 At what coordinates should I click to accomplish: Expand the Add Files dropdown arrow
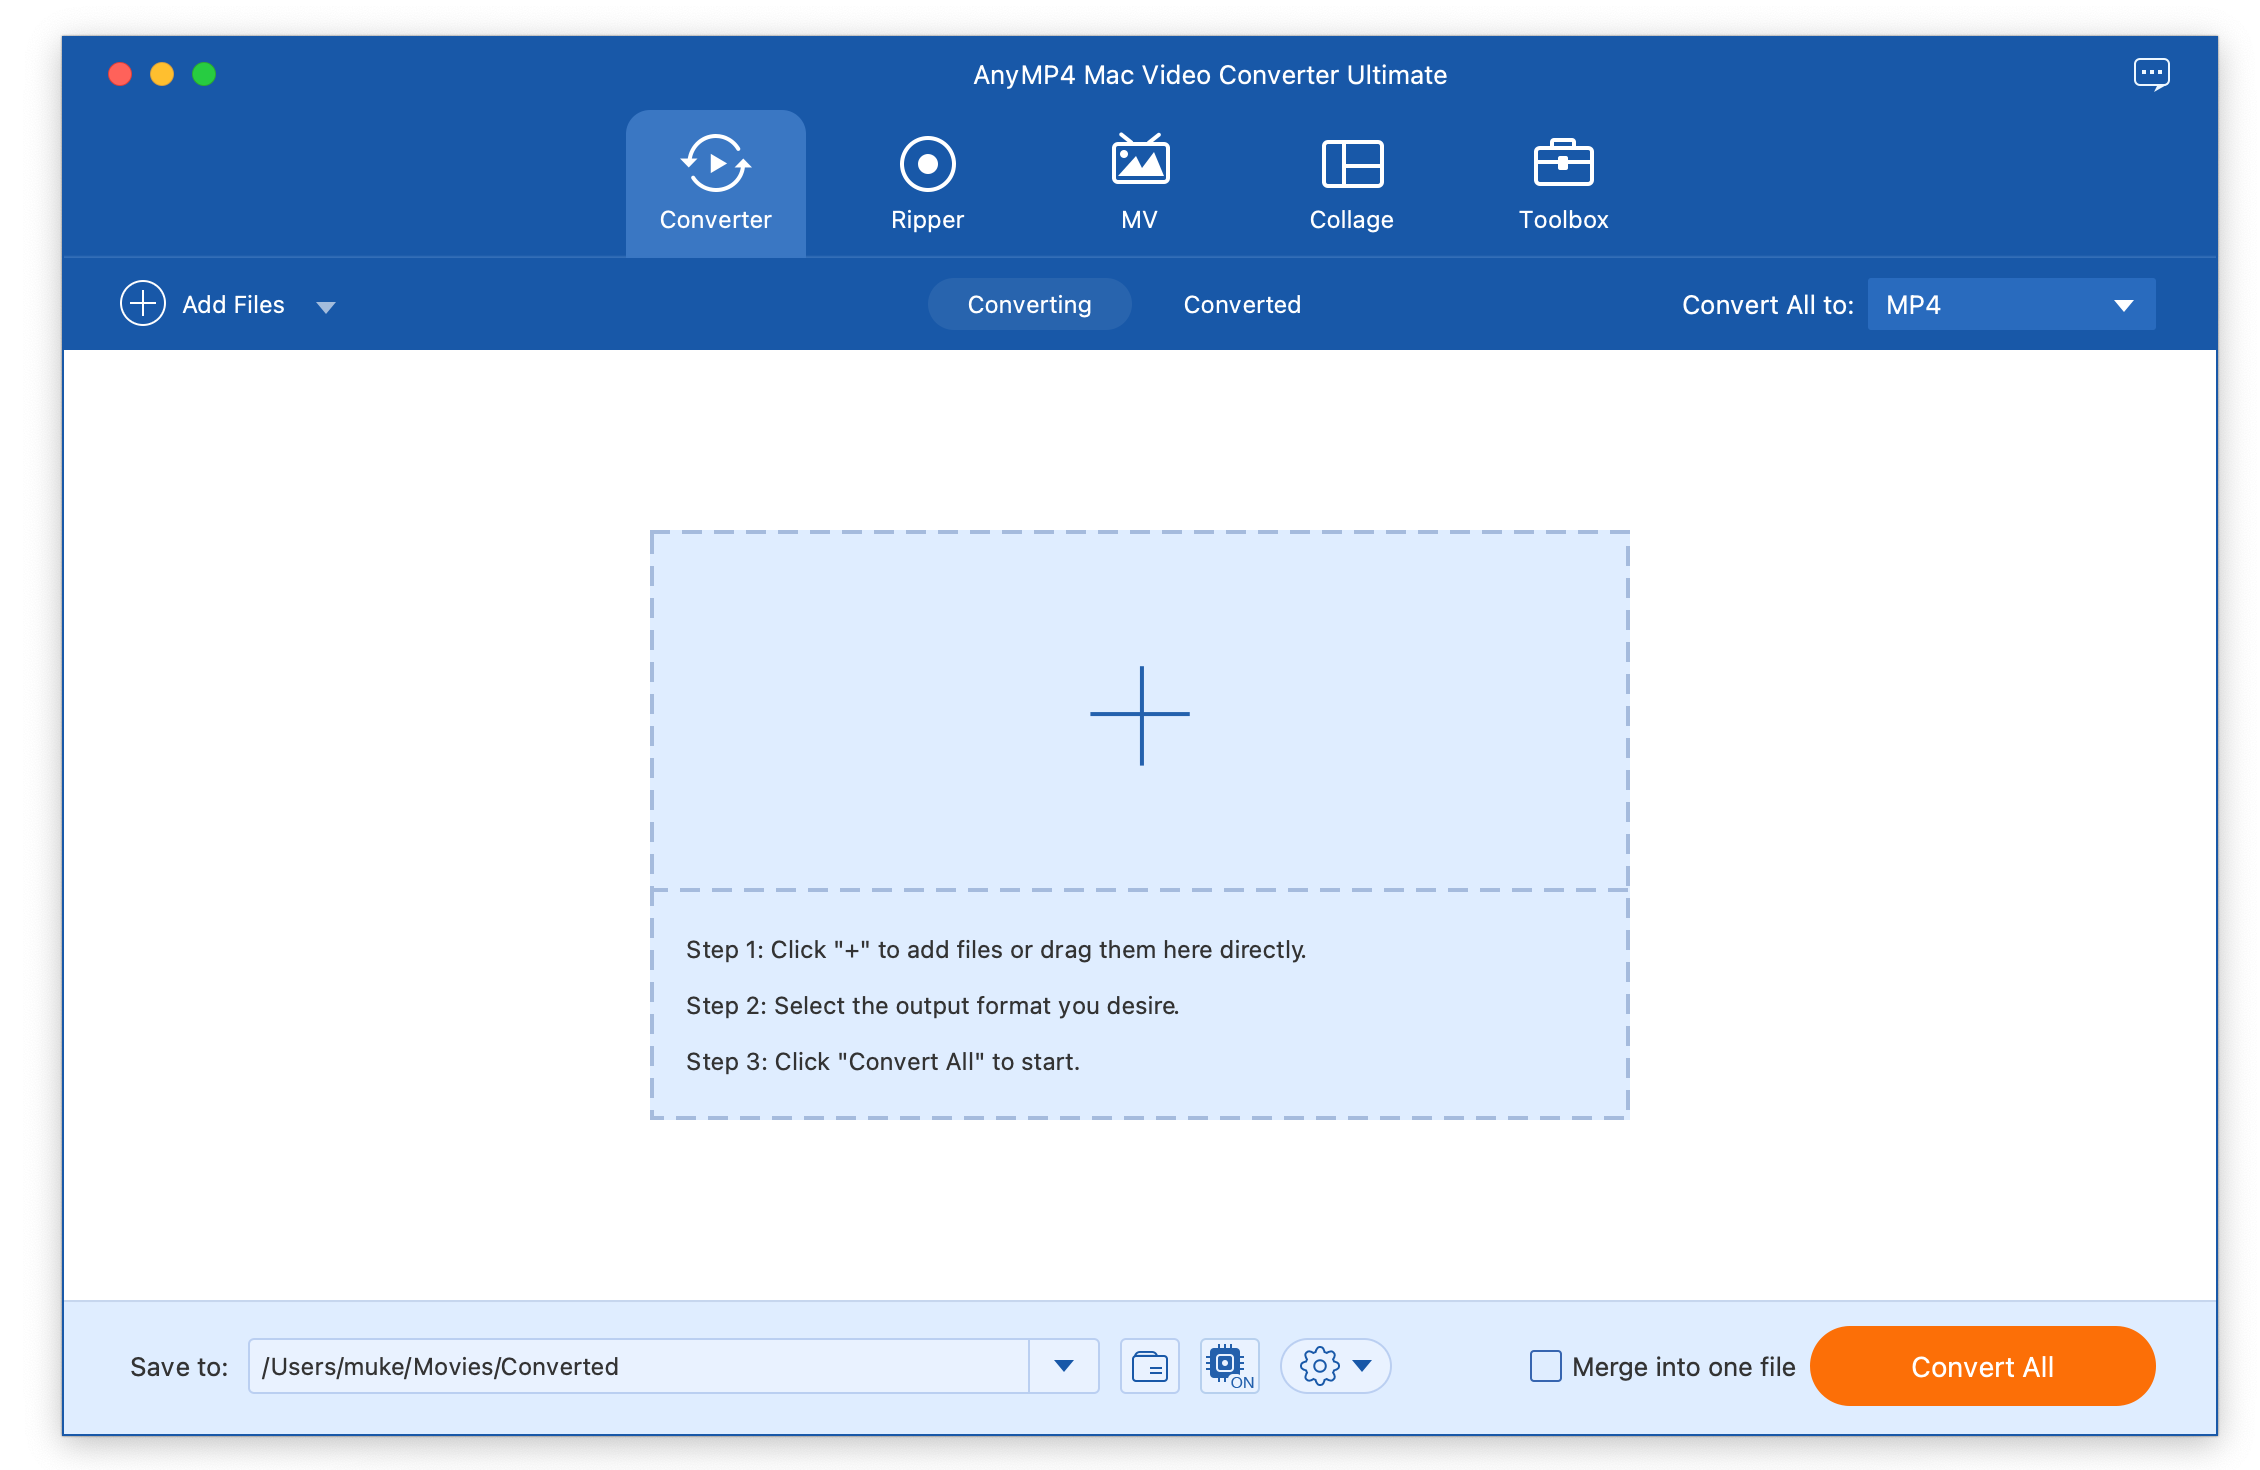326,306
